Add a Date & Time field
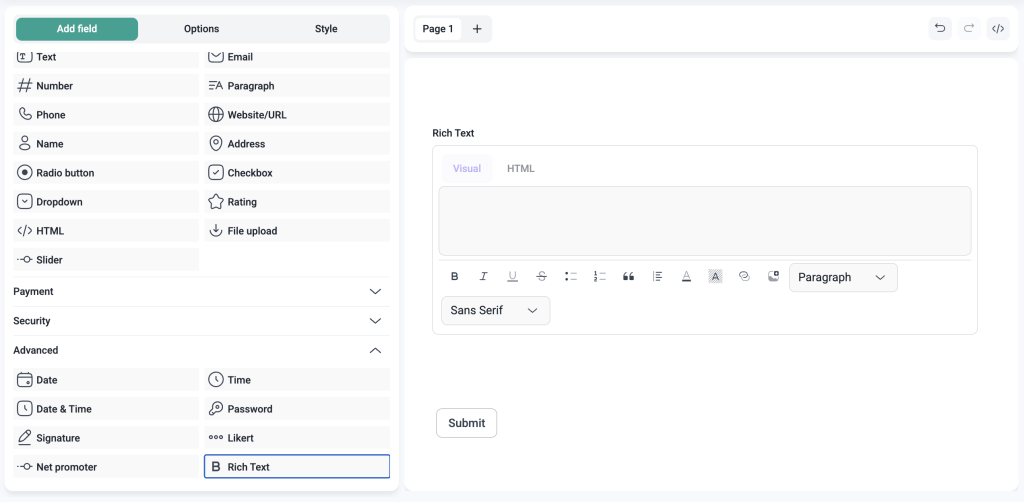Image resolution: width=1024 pixels, height=502 pixels. point(106,409)
